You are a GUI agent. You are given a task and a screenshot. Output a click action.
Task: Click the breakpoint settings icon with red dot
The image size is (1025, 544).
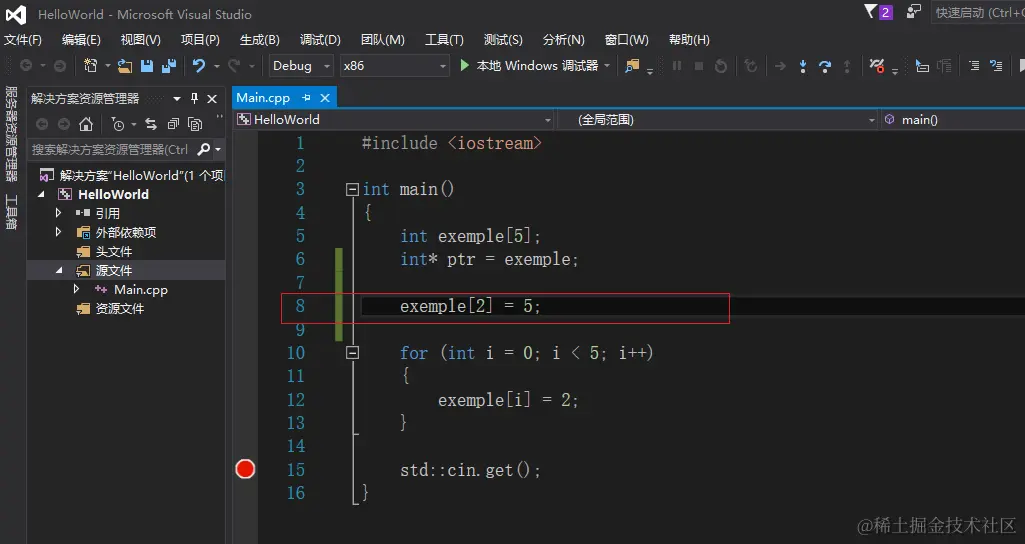[x=877, y=65]
